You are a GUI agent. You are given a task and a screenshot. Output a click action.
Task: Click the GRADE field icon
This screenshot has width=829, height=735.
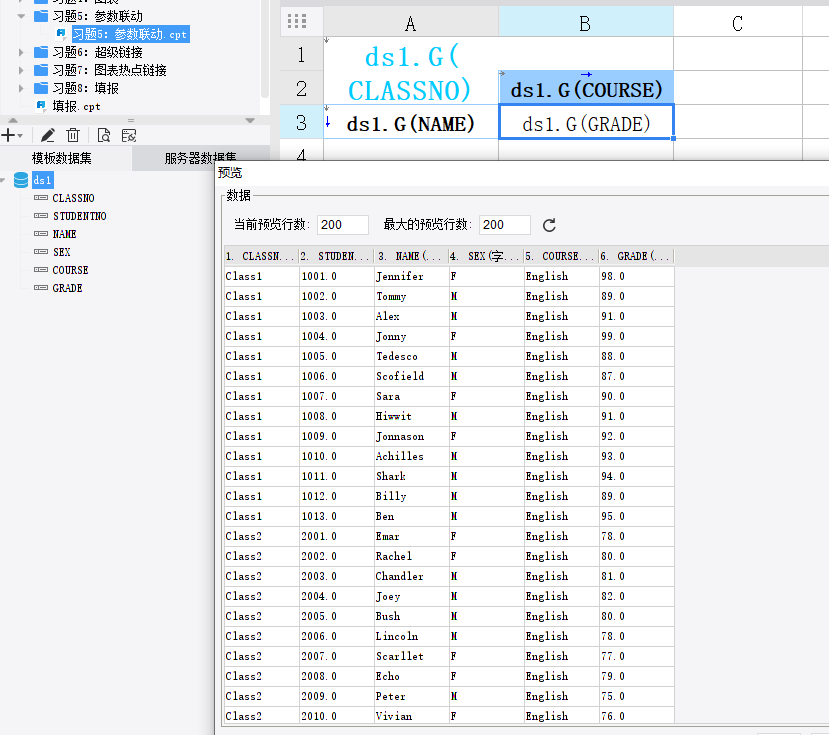41,288
